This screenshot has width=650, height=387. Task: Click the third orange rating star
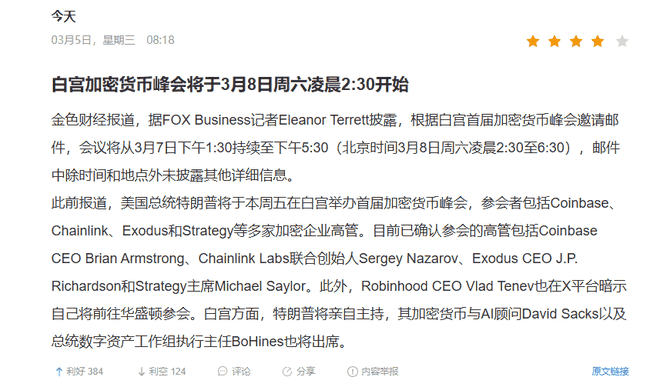pos(576,41)
